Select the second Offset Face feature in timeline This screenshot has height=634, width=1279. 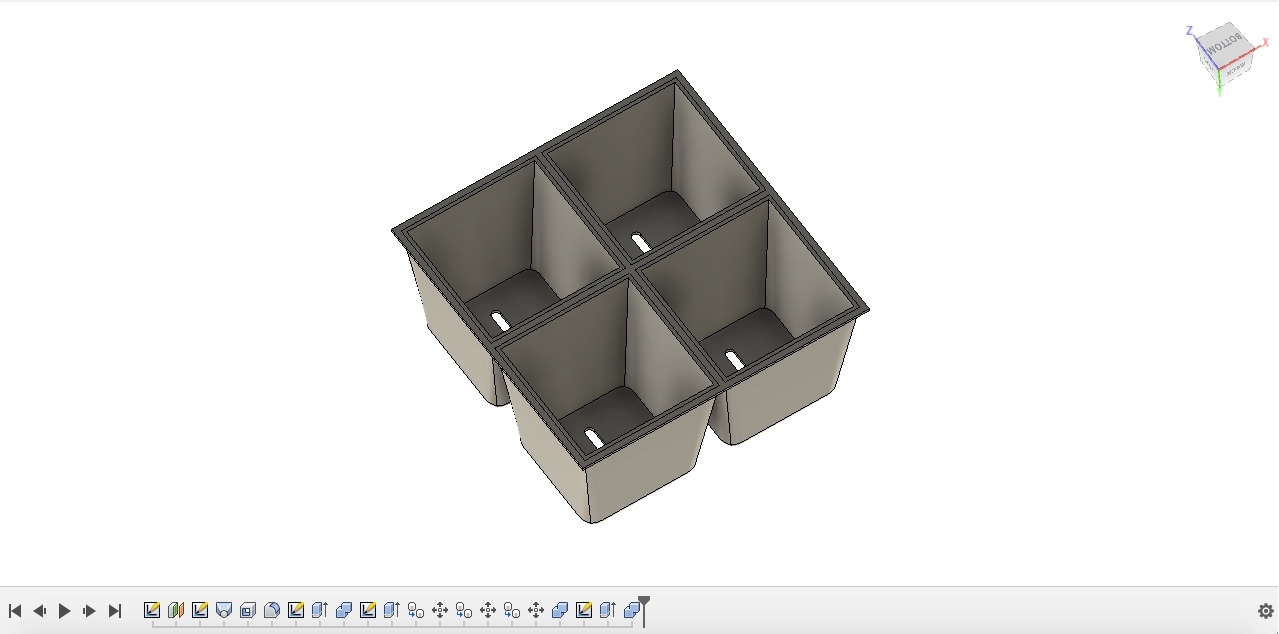coord(560,610)
